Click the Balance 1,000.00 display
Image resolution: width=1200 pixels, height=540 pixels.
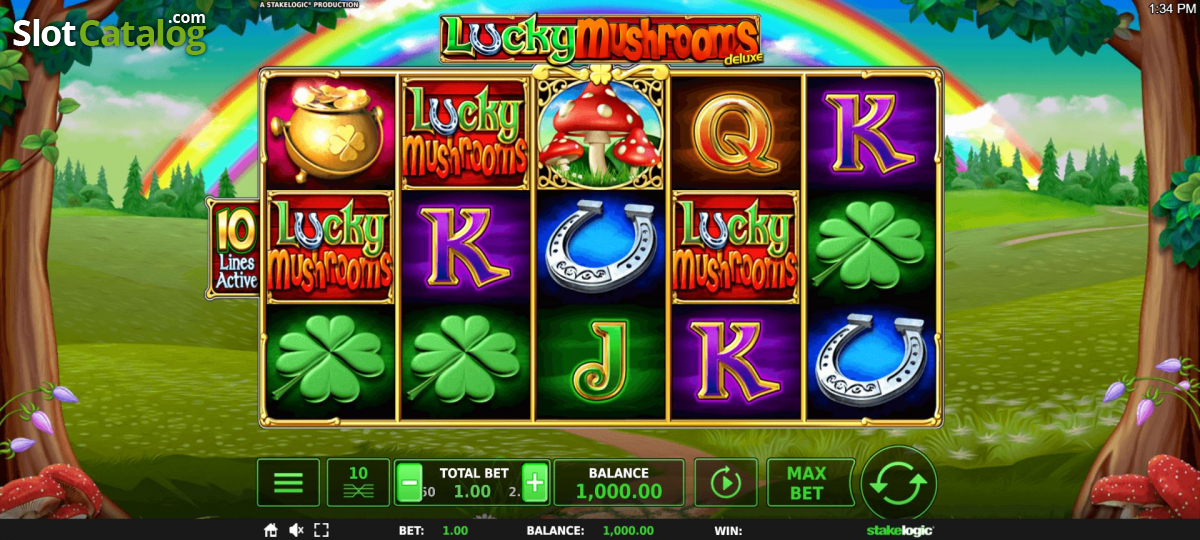619,483
